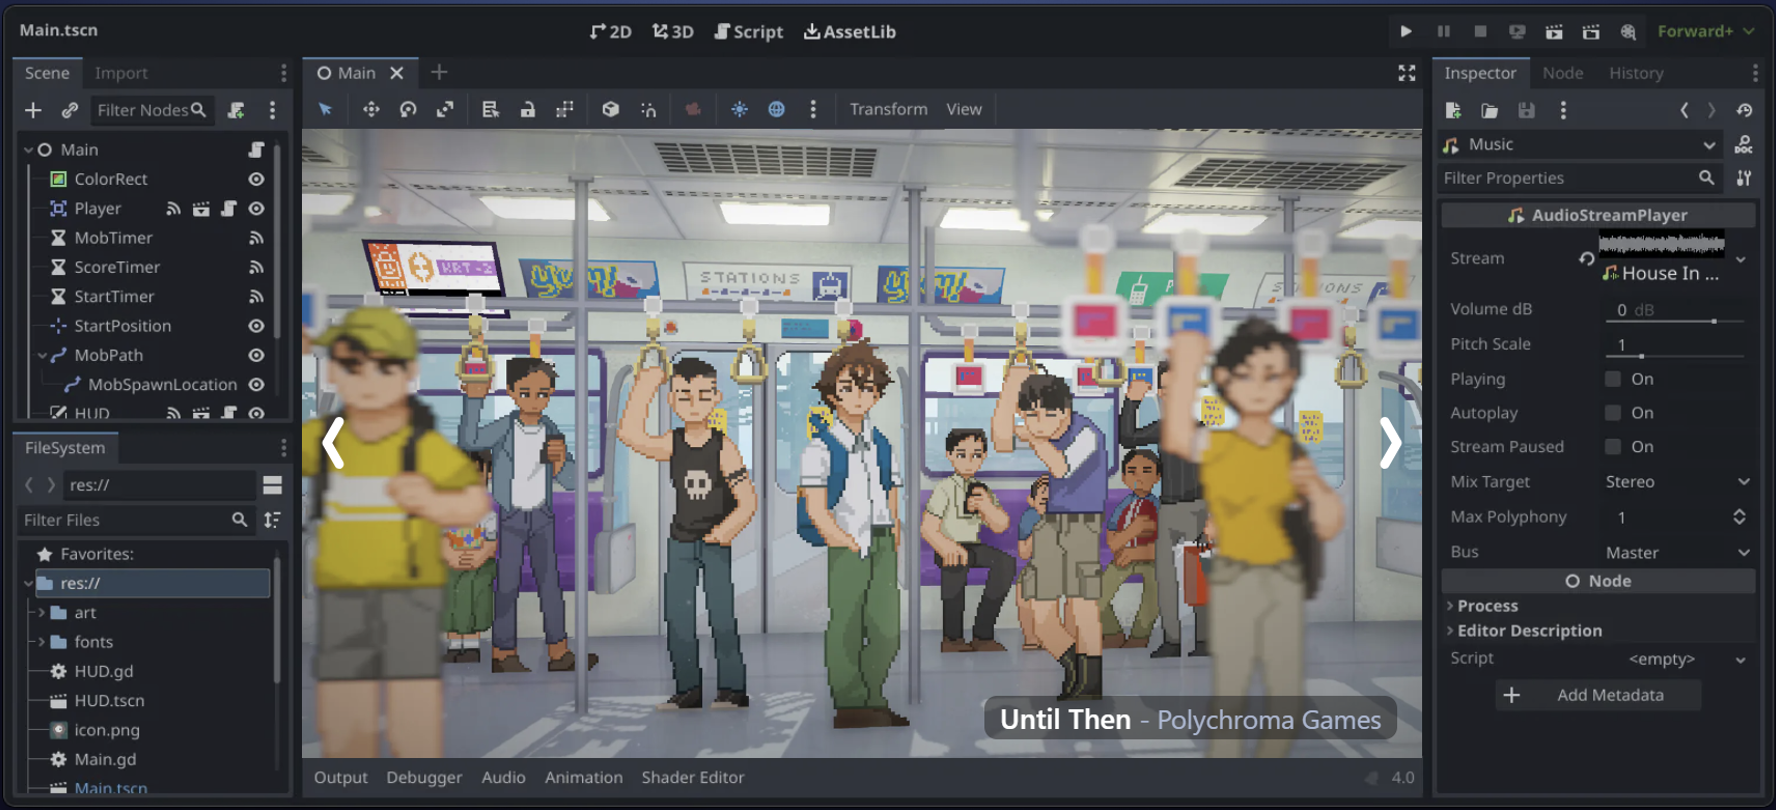Click the Run Project play button
Image resolution: width=1776 pixels, height=810 pixels.
(x=1405, y=31)
